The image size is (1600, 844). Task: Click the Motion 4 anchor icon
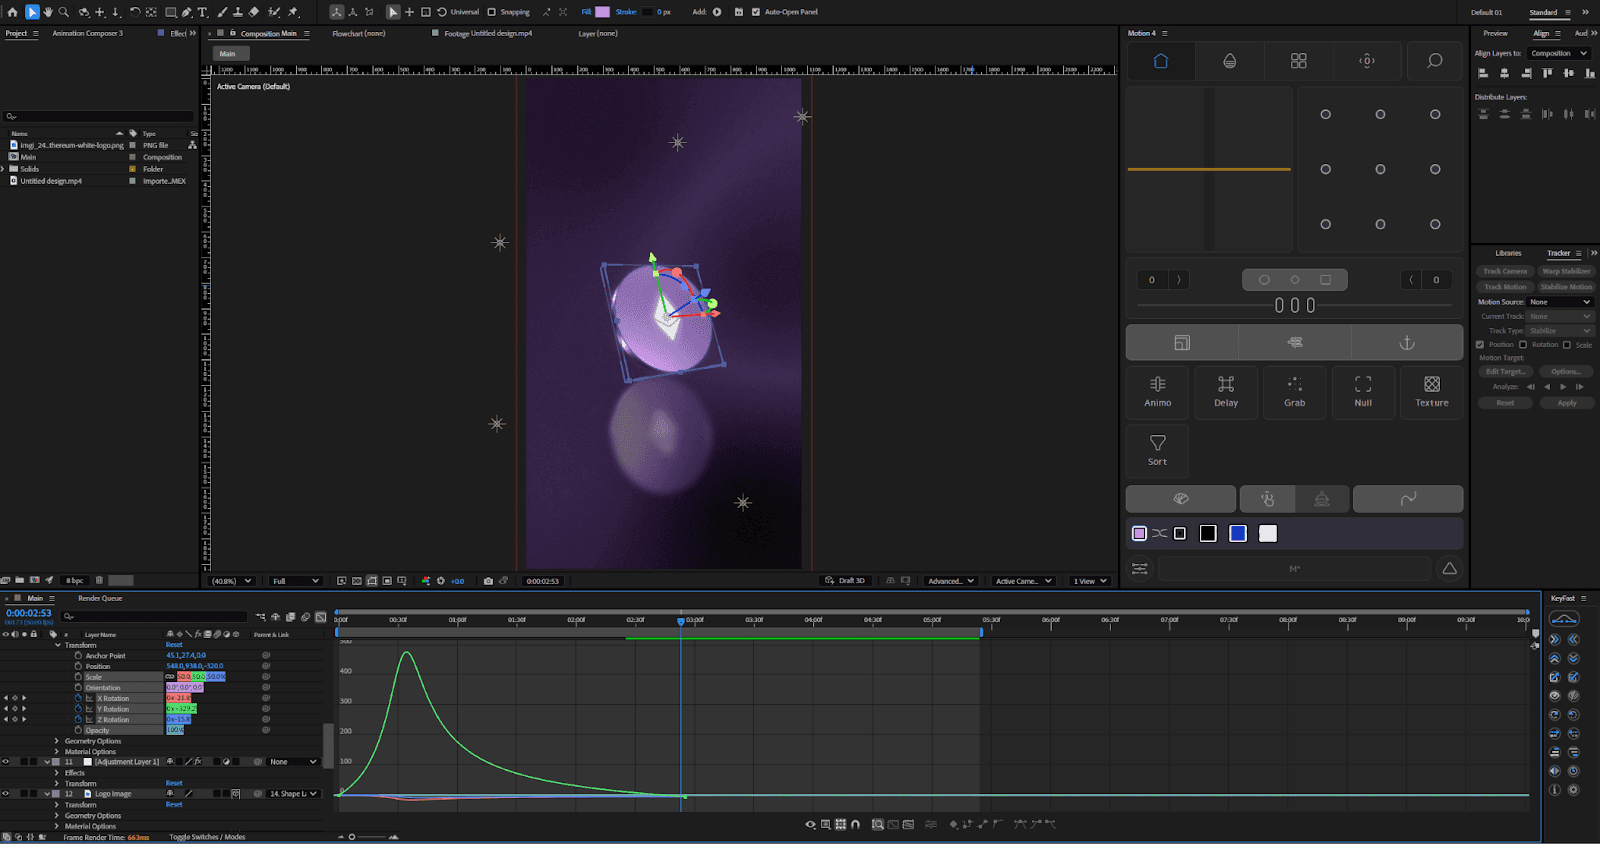[1406, 343]
